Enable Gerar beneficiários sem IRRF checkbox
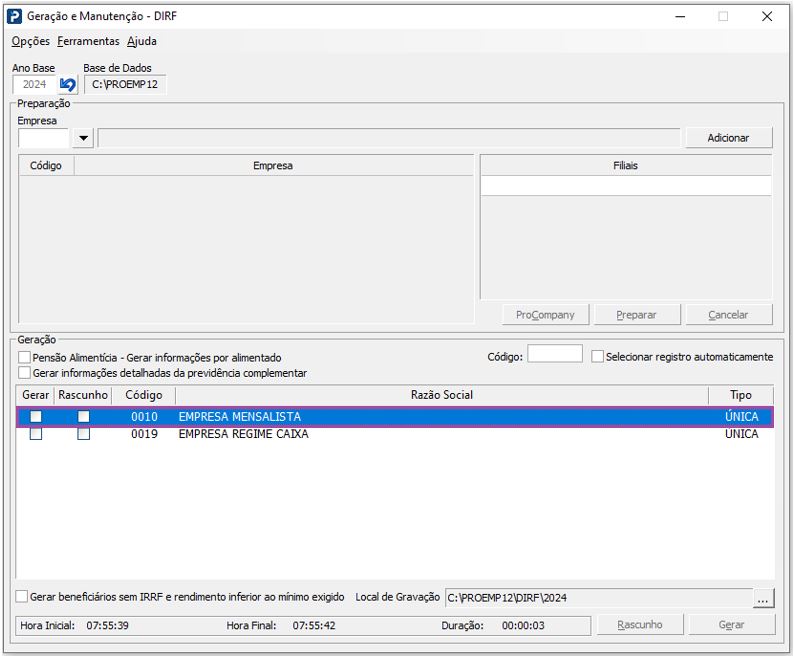The image size is (794, 656). point(22,596)
